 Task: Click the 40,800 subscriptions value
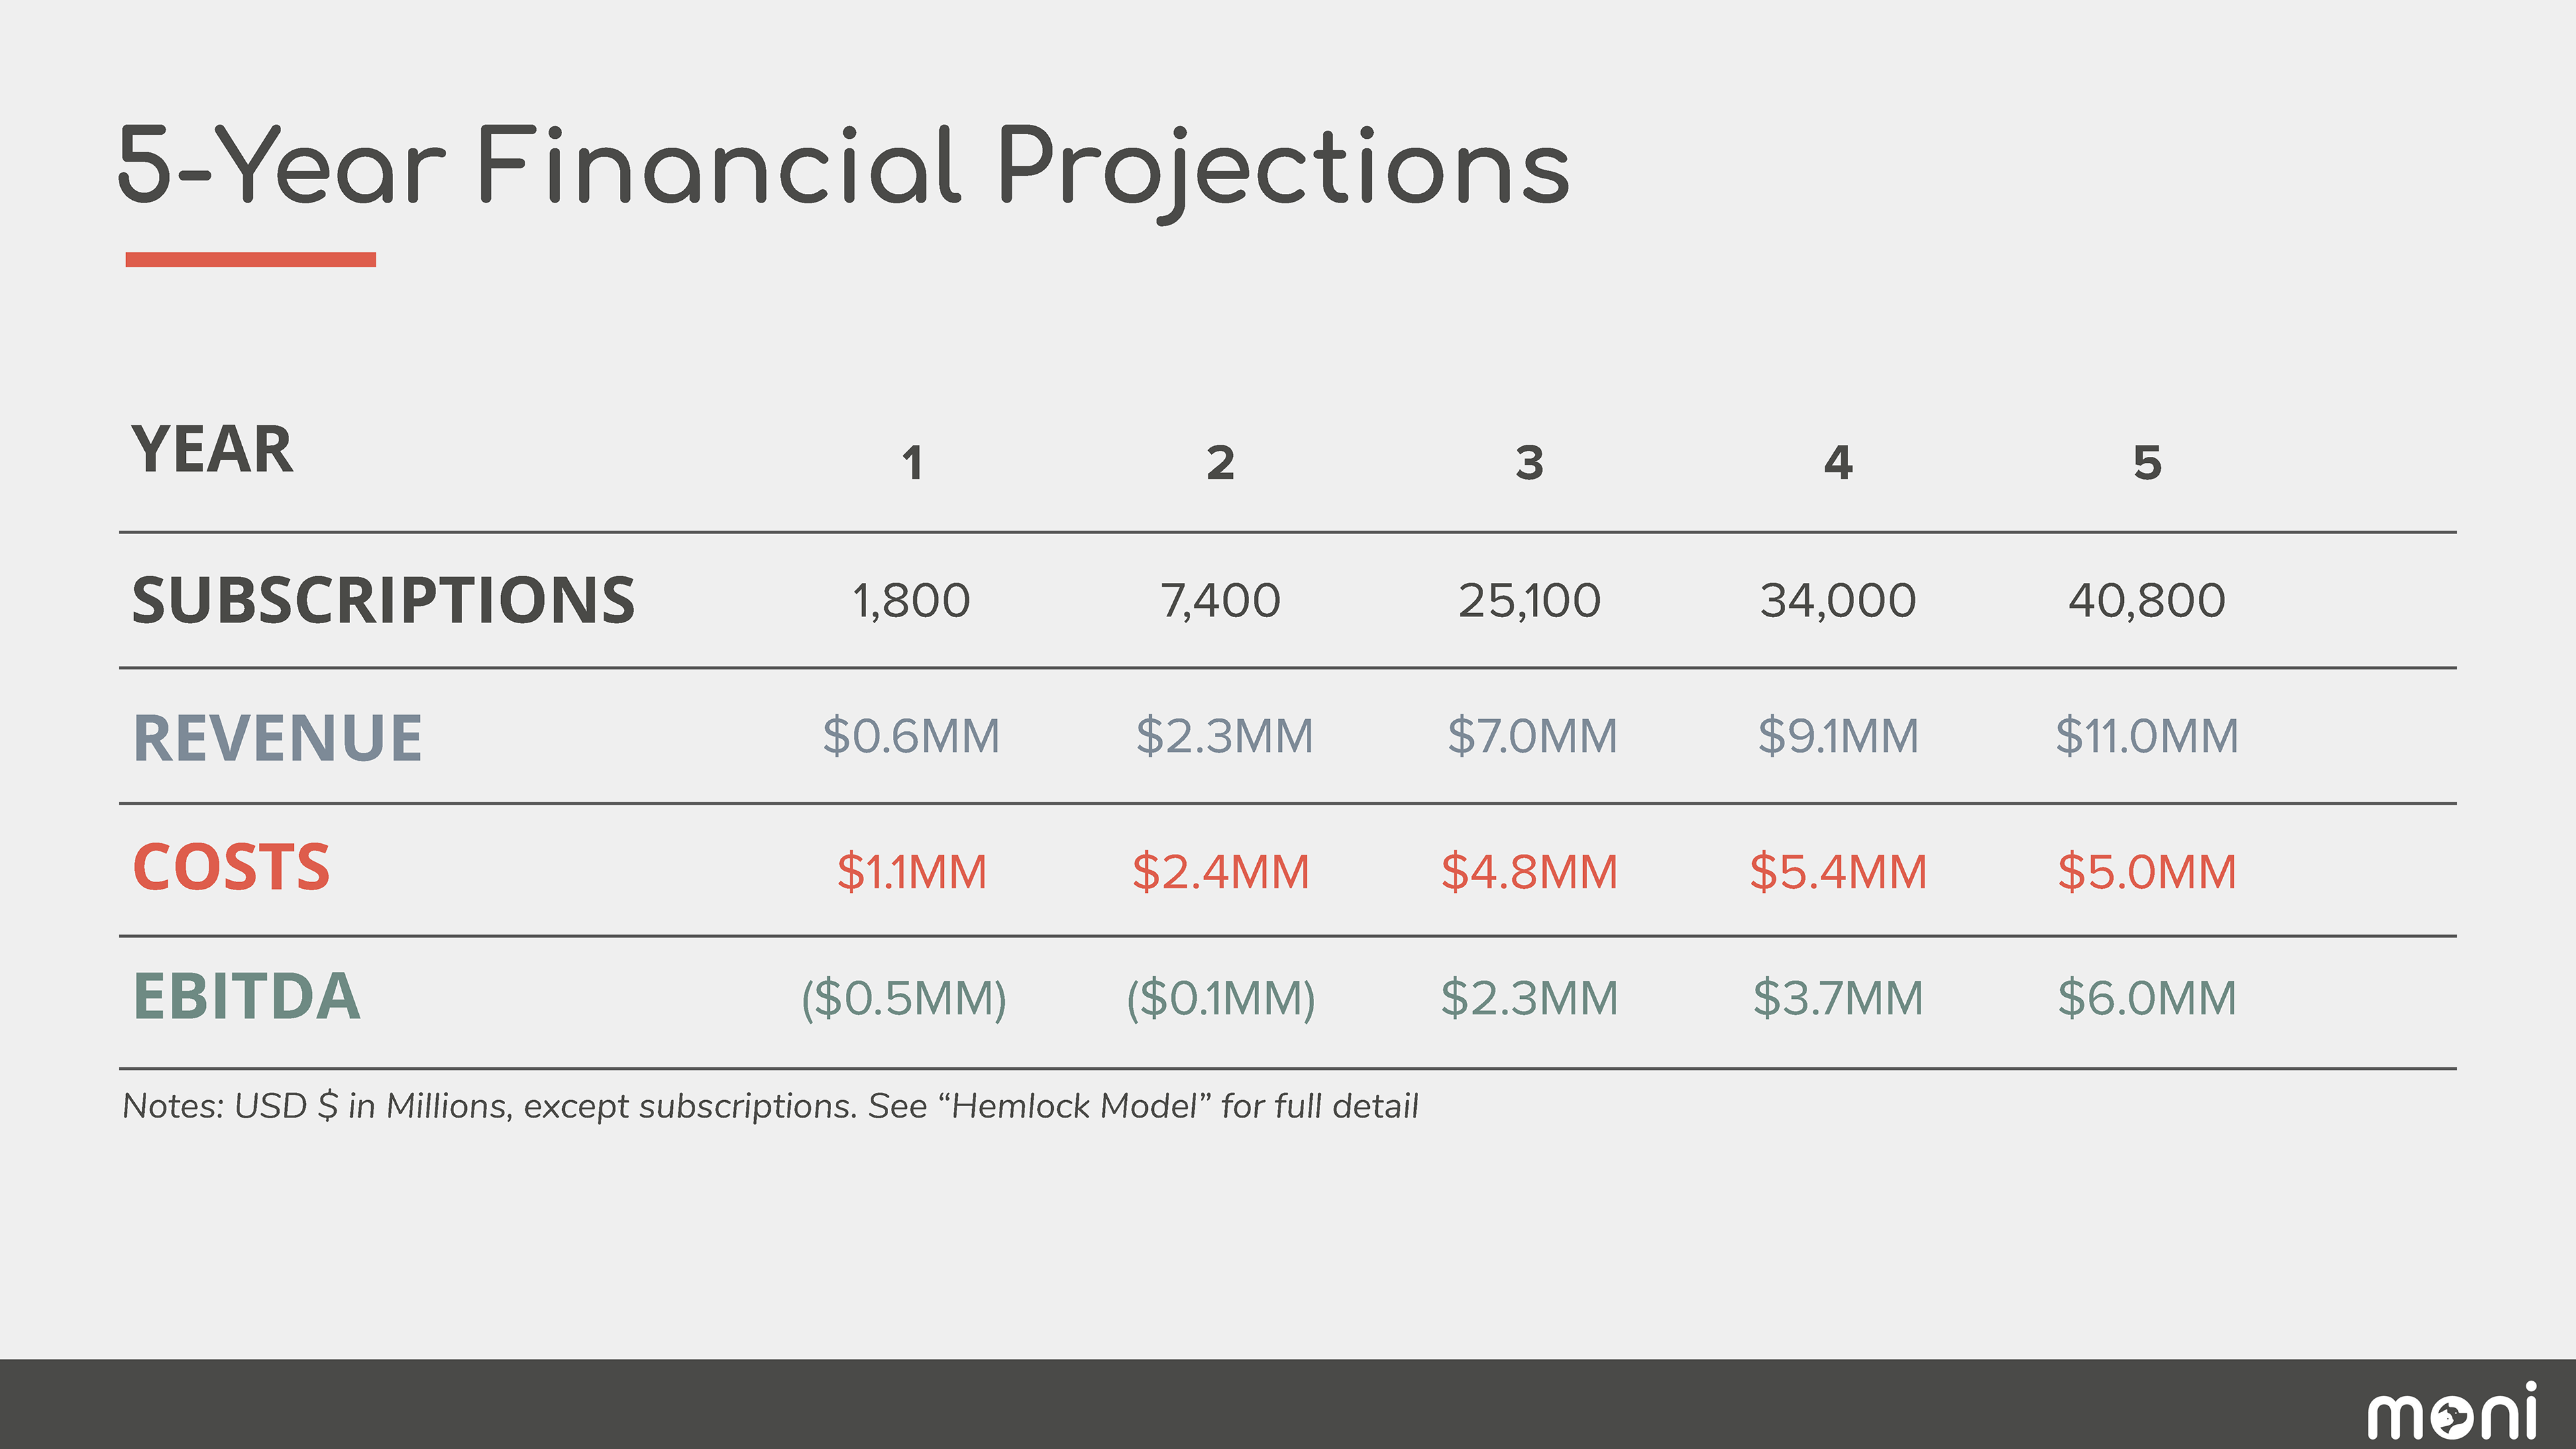[x=2147, y=601]
